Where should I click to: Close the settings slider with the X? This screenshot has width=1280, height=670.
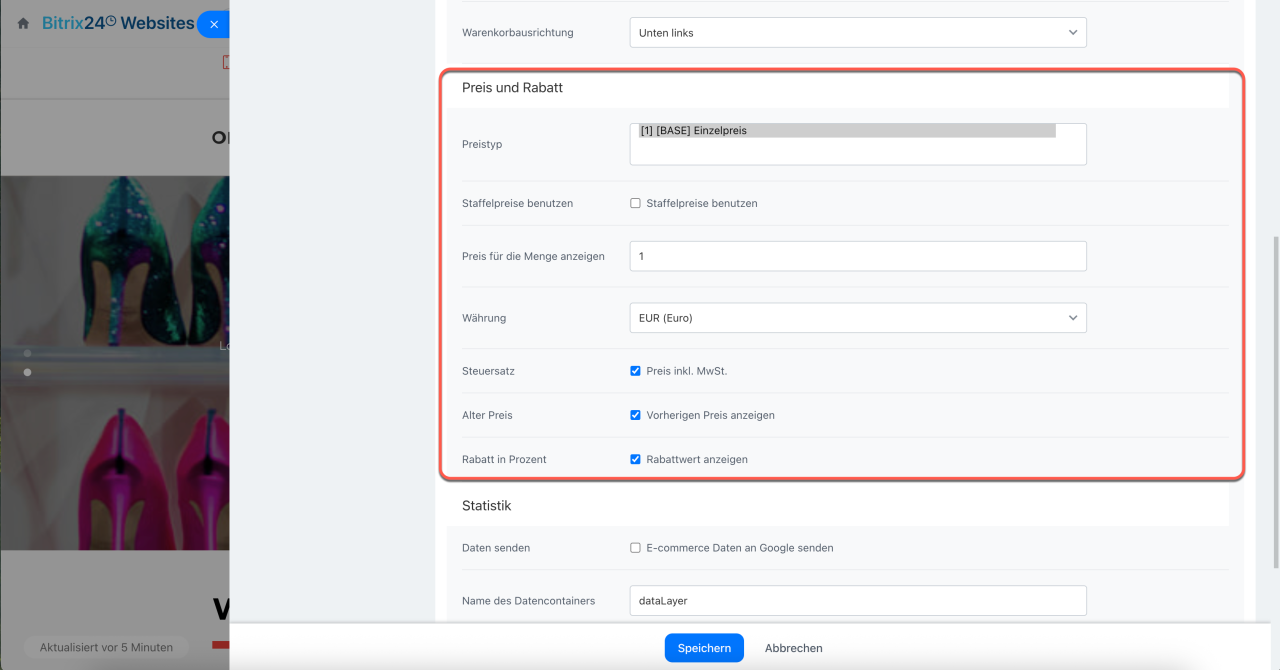213,24
